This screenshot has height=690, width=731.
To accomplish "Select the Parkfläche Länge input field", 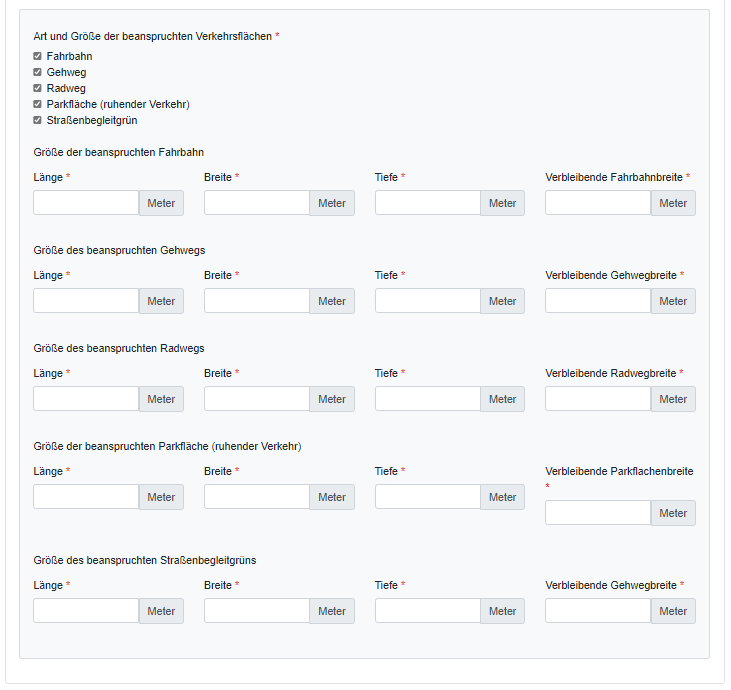I will click(x=86, y=497).
